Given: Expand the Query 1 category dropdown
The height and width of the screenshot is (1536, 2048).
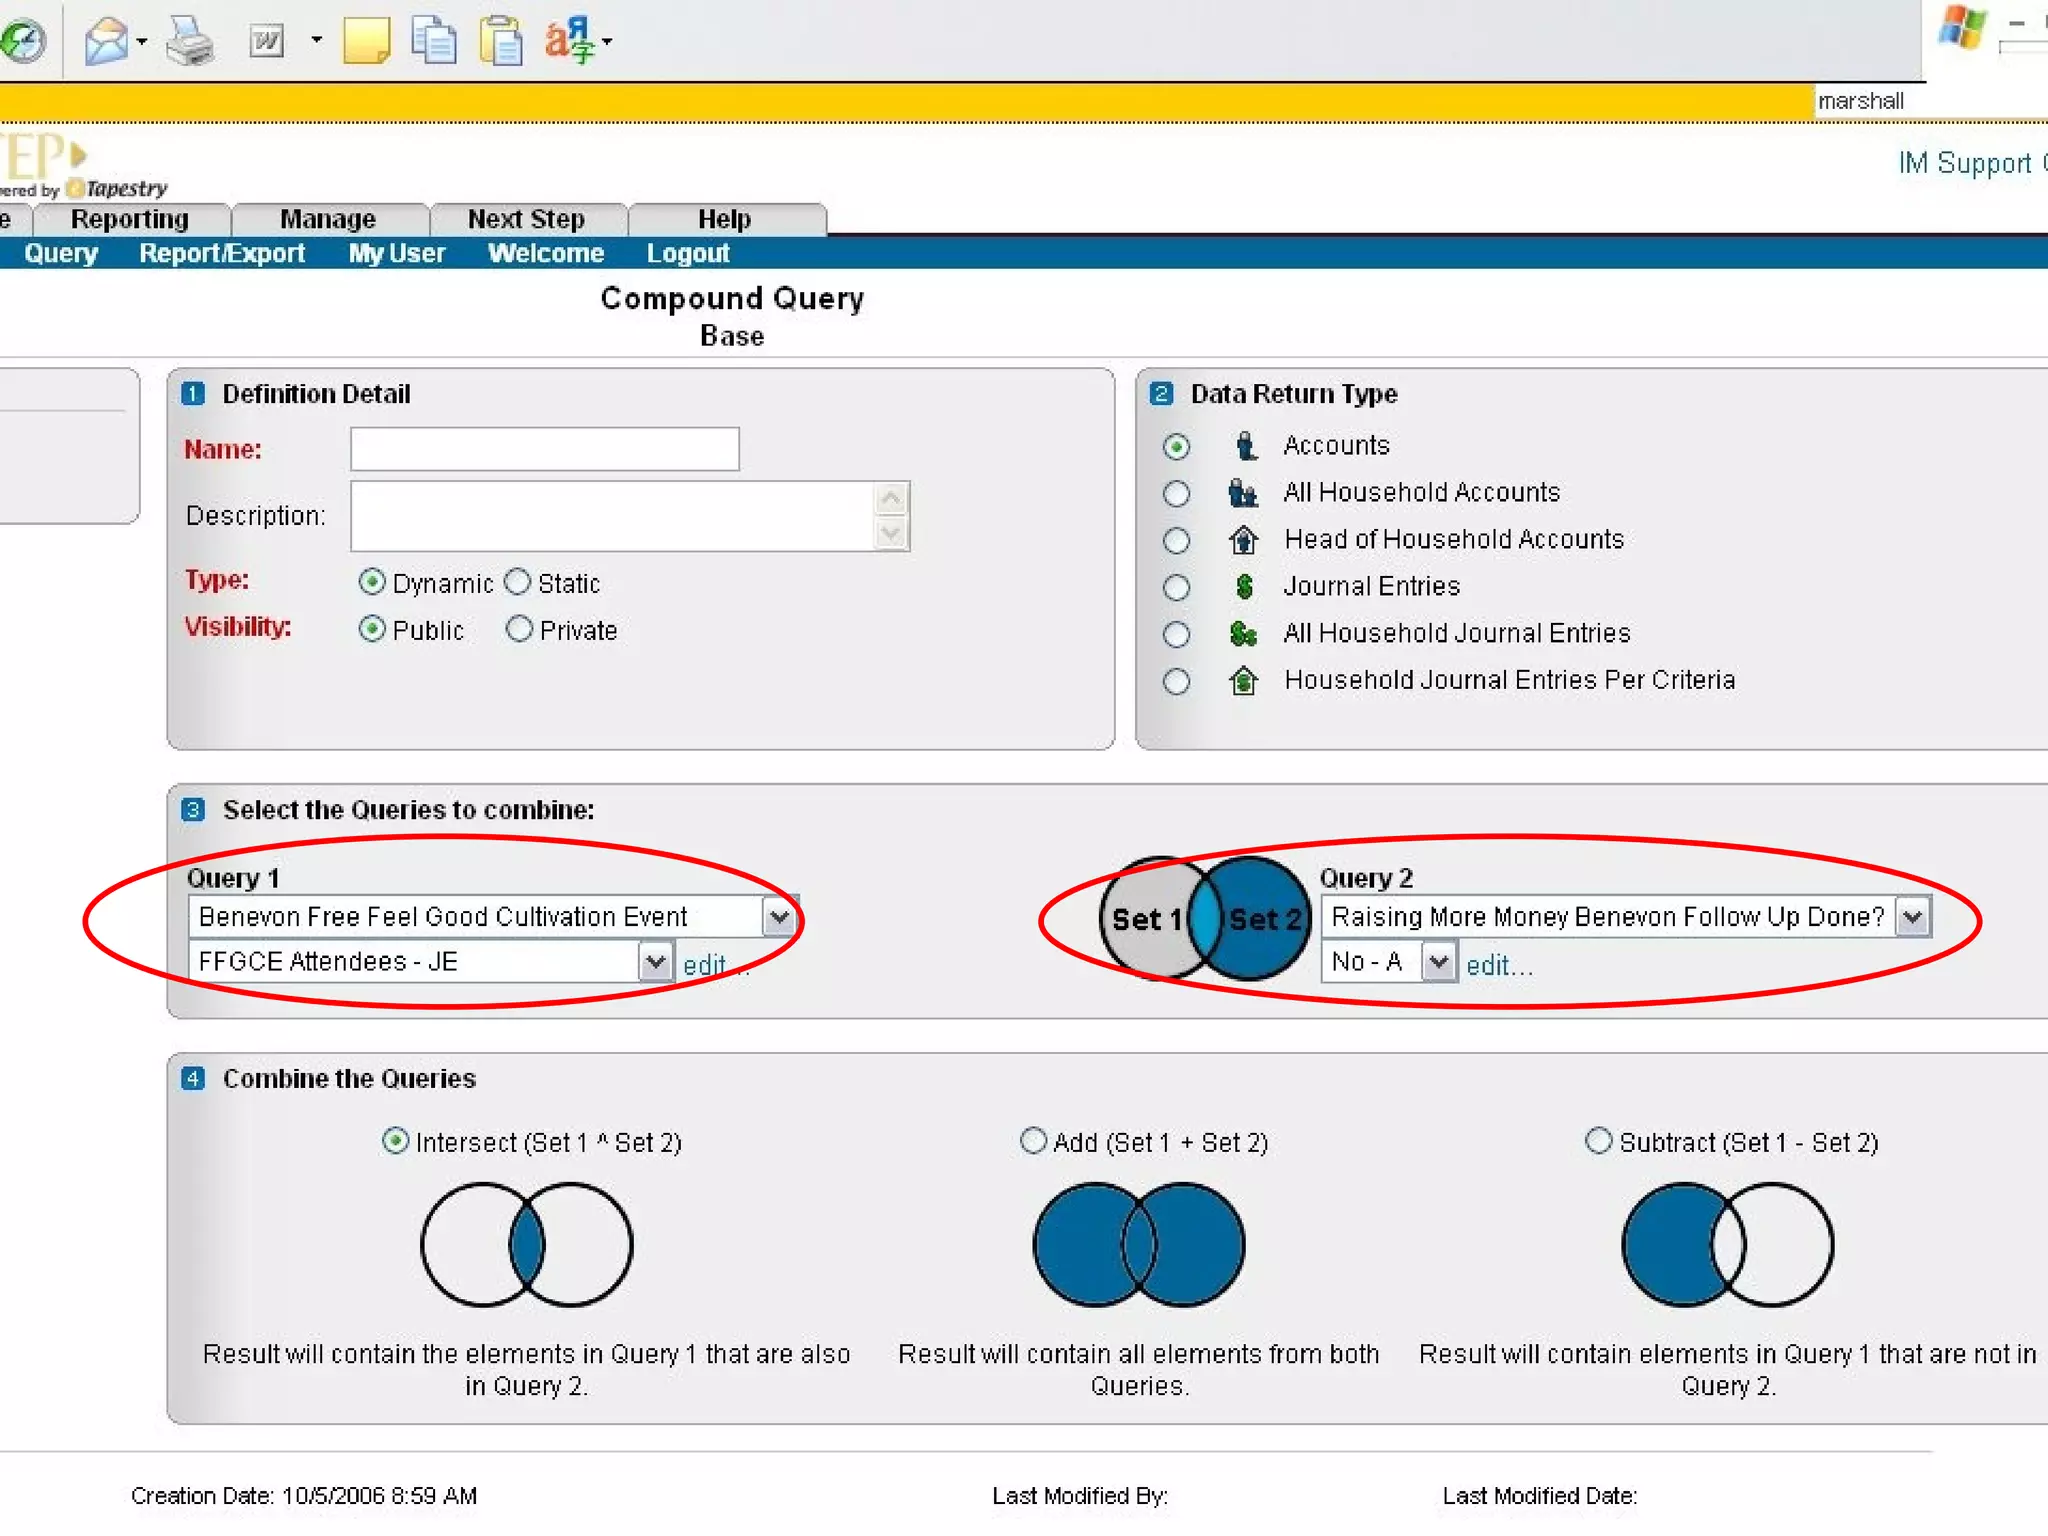Looking at the screenshot, I should 779,916.
